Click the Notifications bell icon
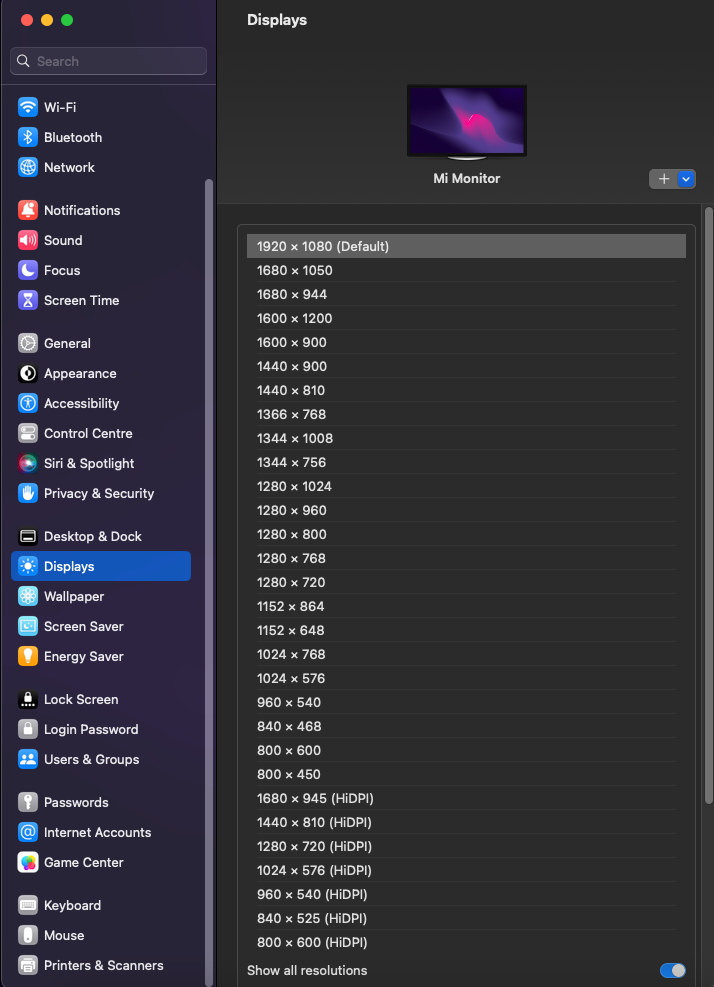The height and width of the screenshot is (987, 714). [x=28, y=210]
